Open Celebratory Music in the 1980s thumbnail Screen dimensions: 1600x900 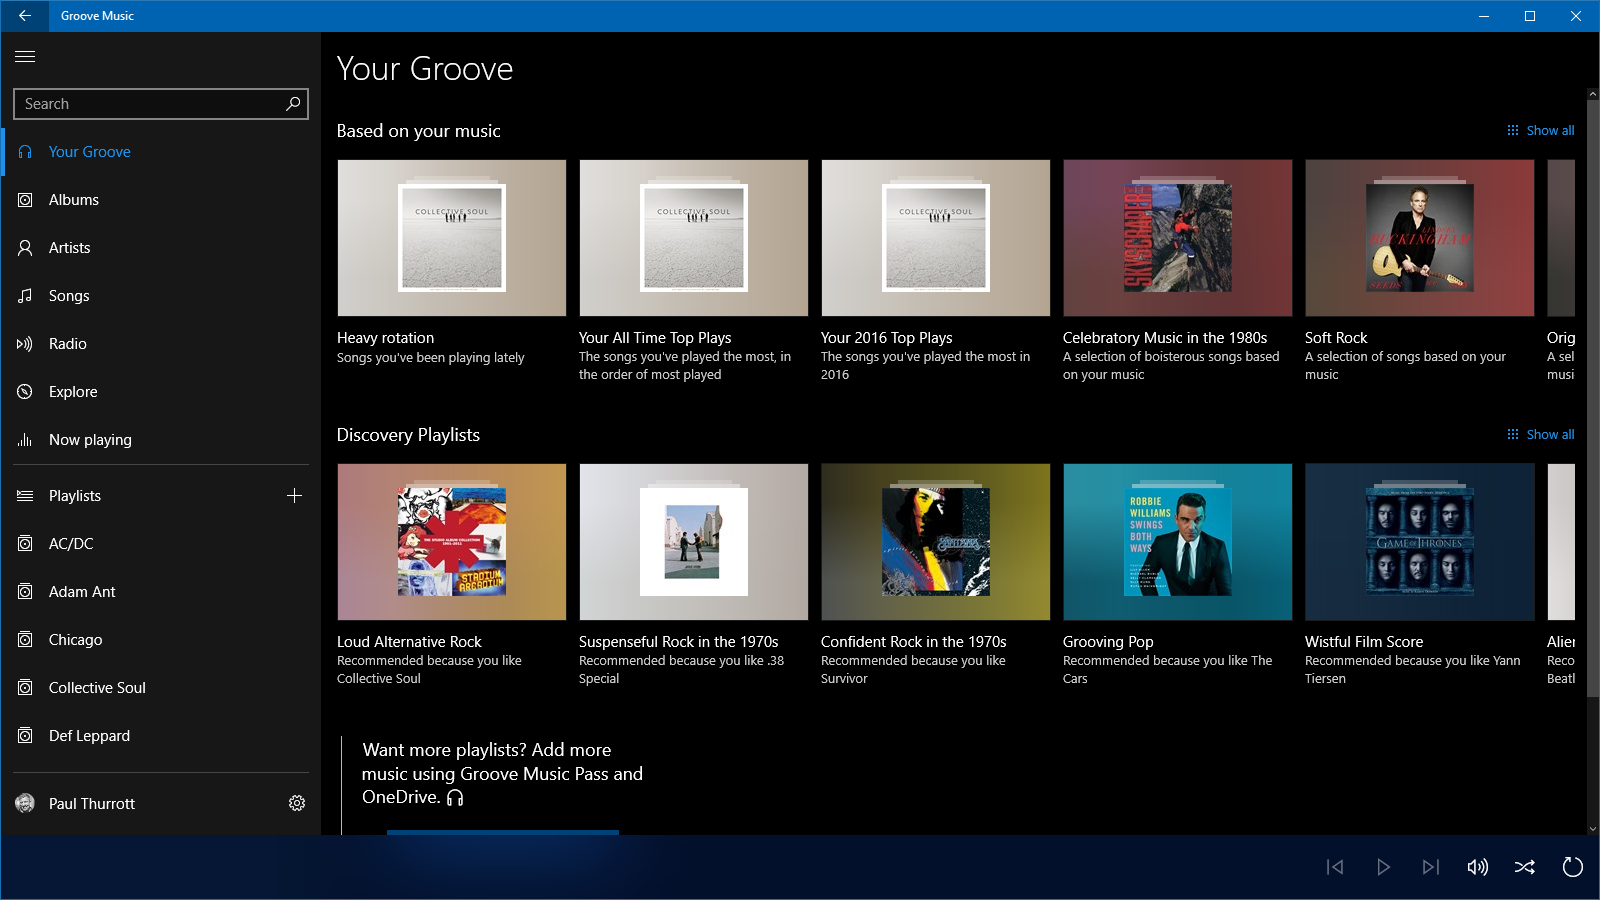[1178, 238]
